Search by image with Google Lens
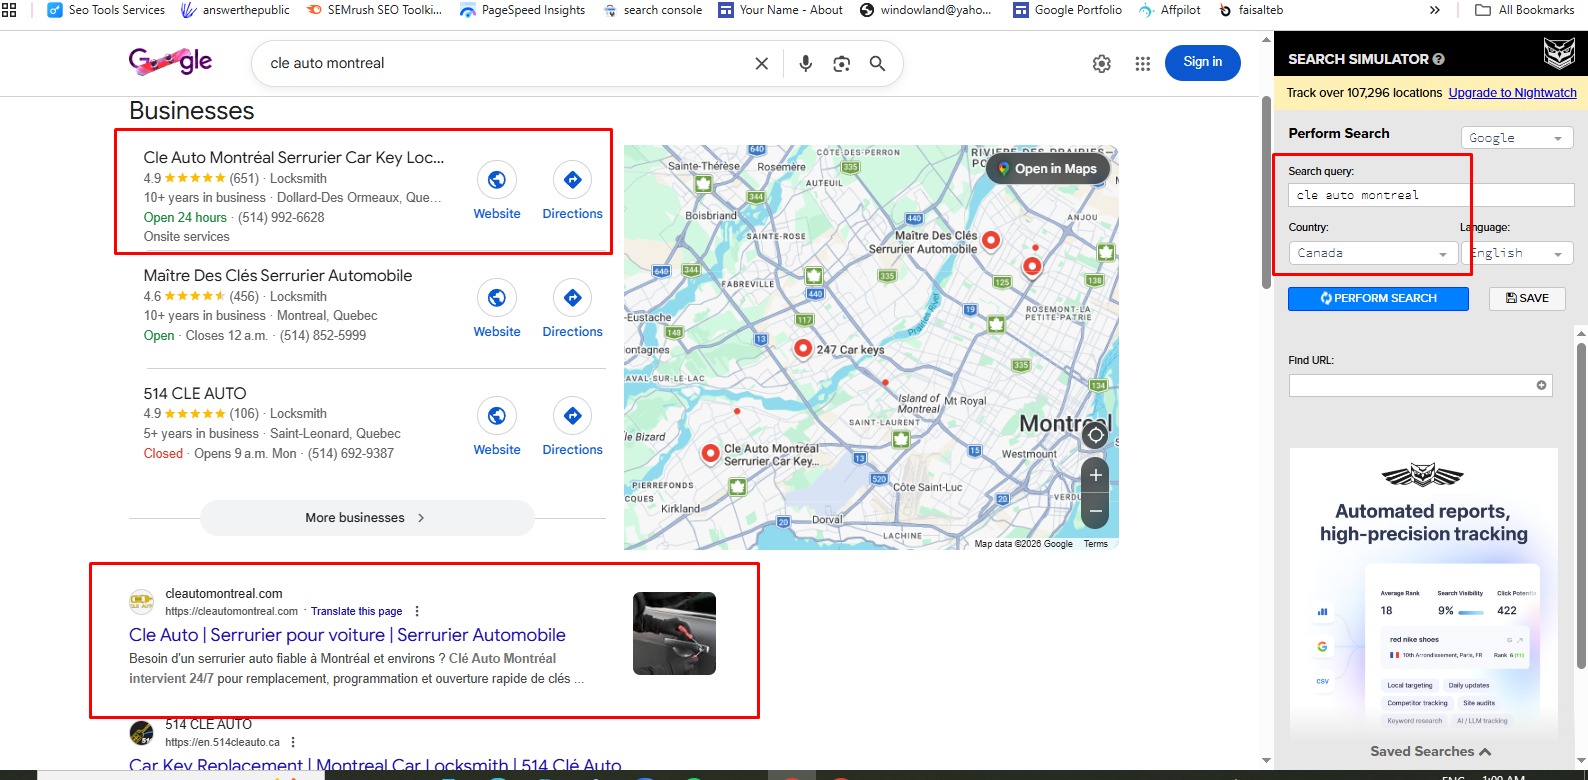The height and width of the screenshot is (780, 1588). [x=841, y=63]
